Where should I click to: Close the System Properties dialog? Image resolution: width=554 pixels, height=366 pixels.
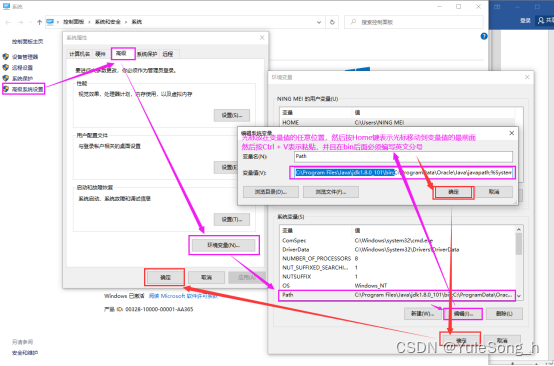pos(262,37)
